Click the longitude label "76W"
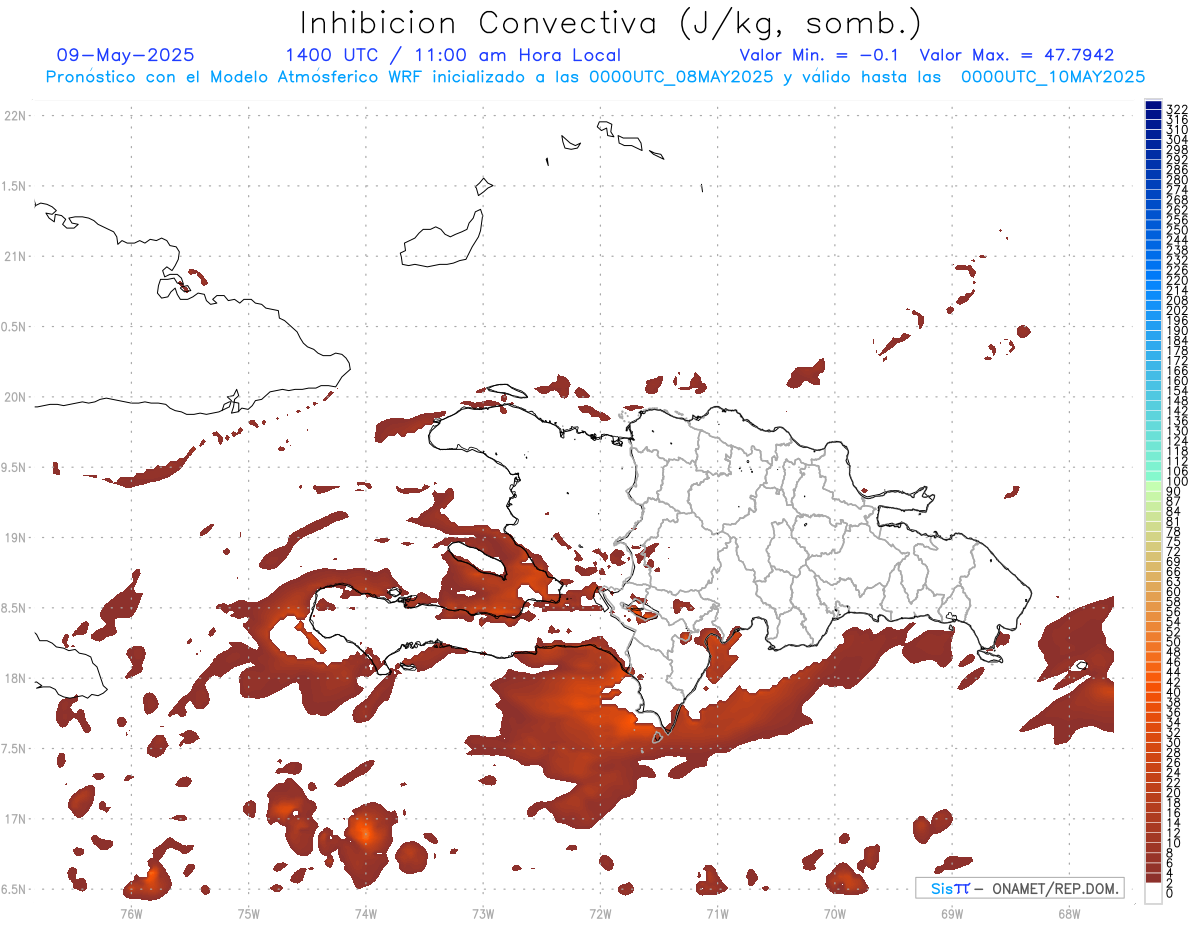This screenshot has height=927, width=1200. (131, 913)
